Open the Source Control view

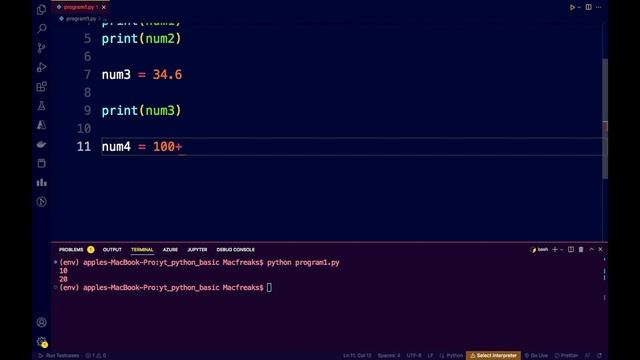coord(41,48)
